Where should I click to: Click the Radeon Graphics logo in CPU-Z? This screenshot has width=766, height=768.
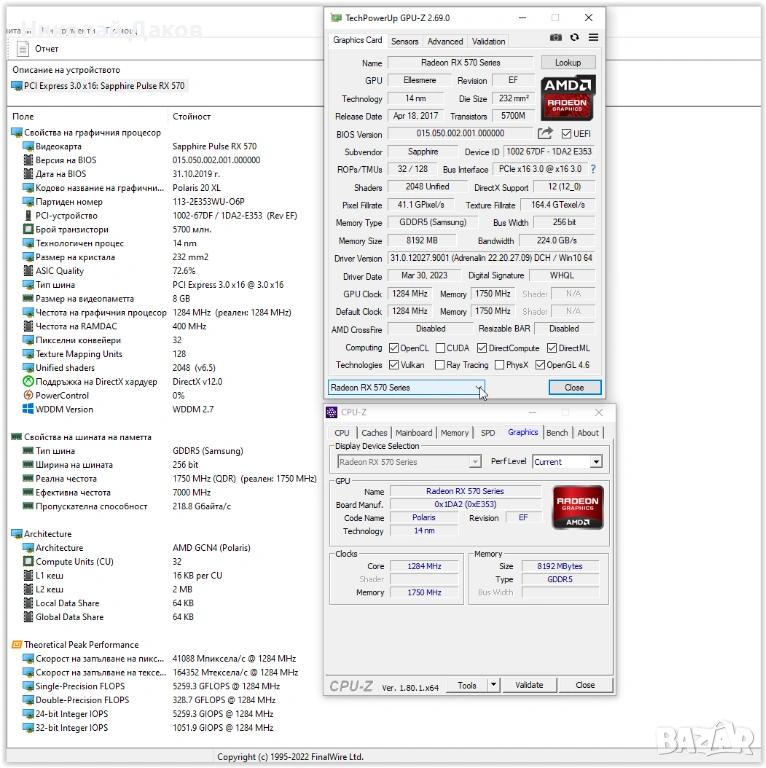578,507
